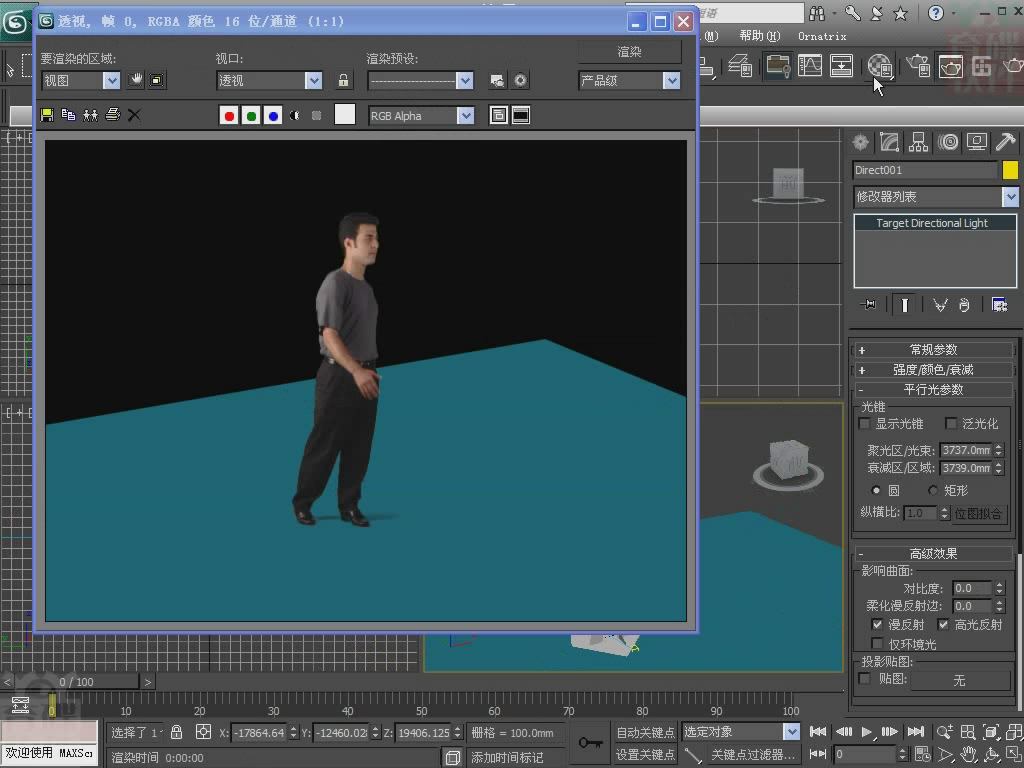Screen dimensions: 1024x768
Task: Open the Ornatrix menu
Action: [822, 36]
